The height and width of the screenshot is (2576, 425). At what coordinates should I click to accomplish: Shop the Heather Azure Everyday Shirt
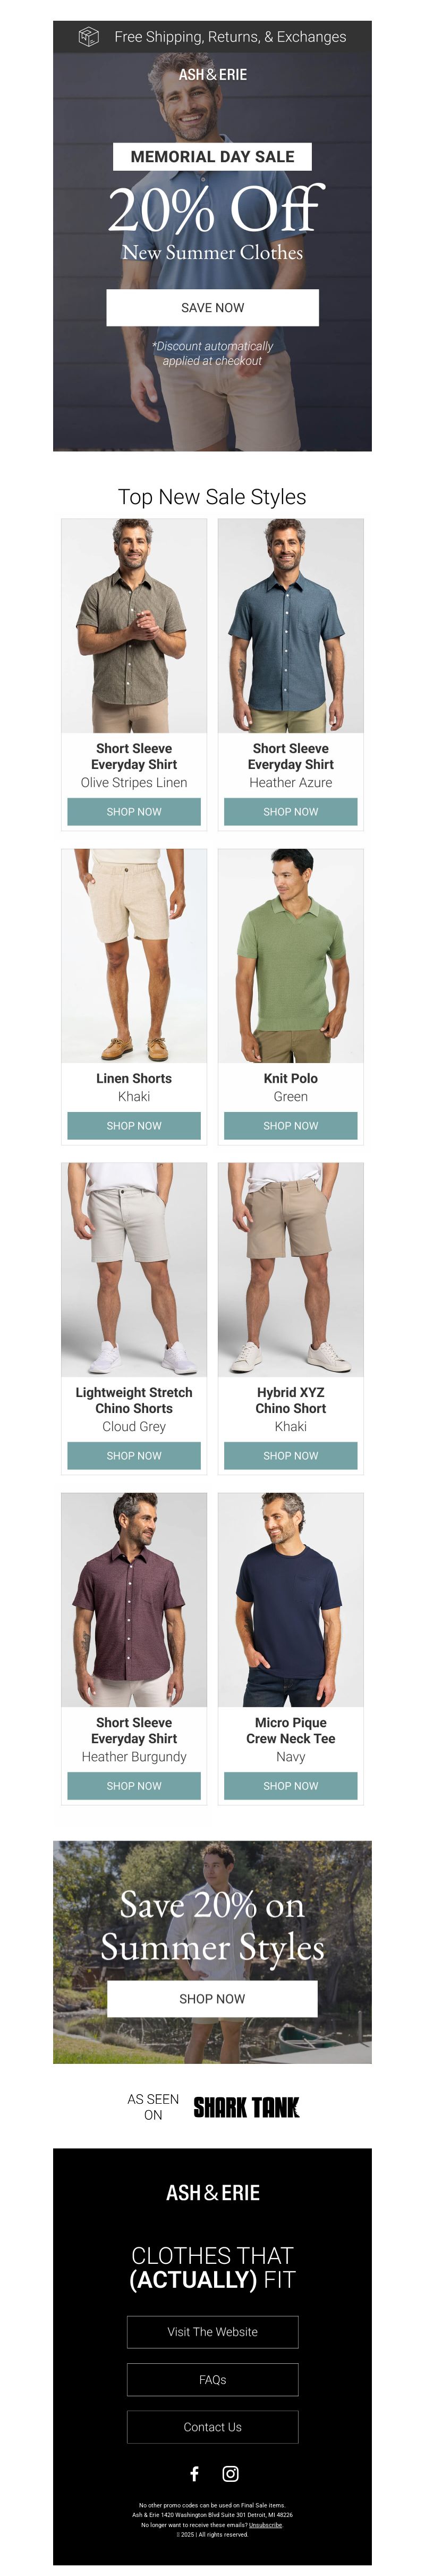point(291,812)
